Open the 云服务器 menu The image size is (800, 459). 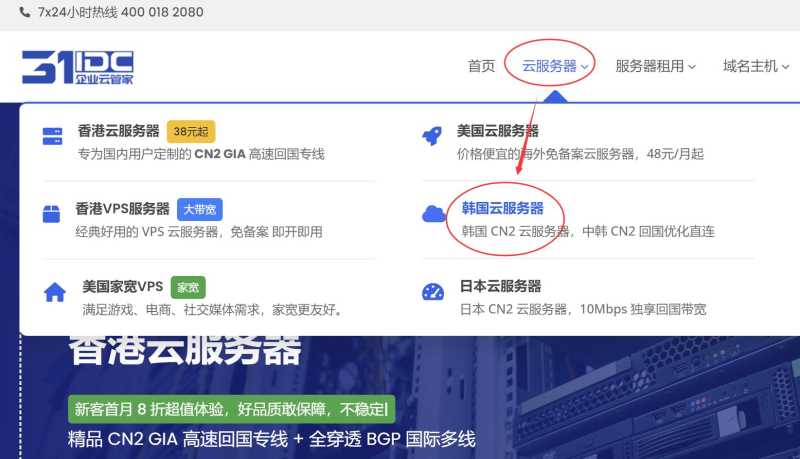click(x=549, y=66)
